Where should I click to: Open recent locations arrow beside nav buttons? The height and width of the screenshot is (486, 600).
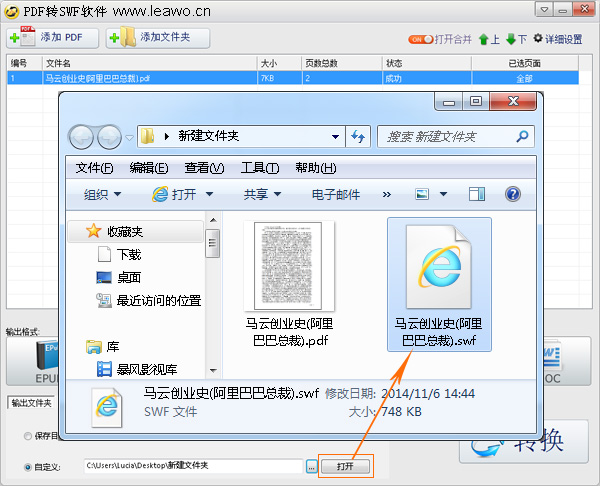(x=130, y=137)
